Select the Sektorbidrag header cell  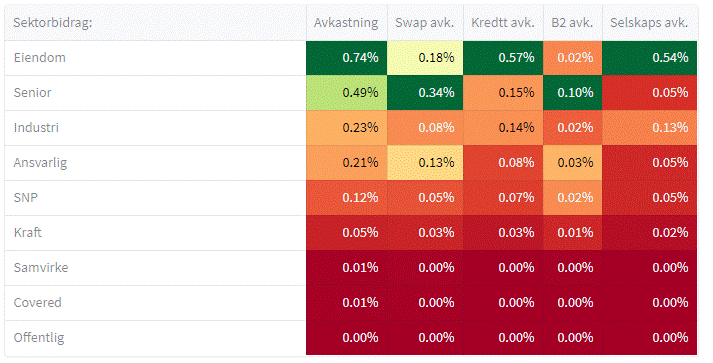pos(156,23)
